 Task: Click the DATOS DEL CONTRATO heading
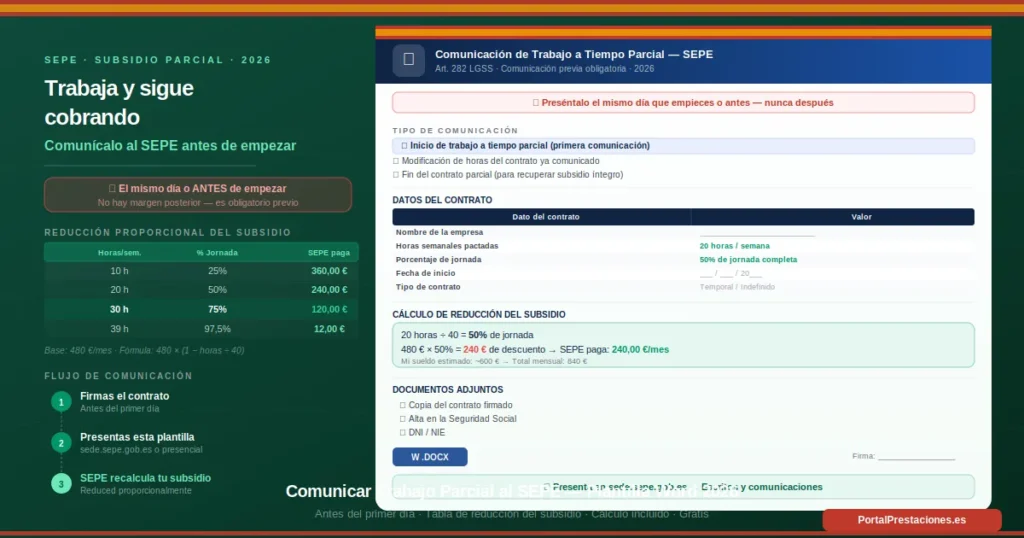(442, 200)
